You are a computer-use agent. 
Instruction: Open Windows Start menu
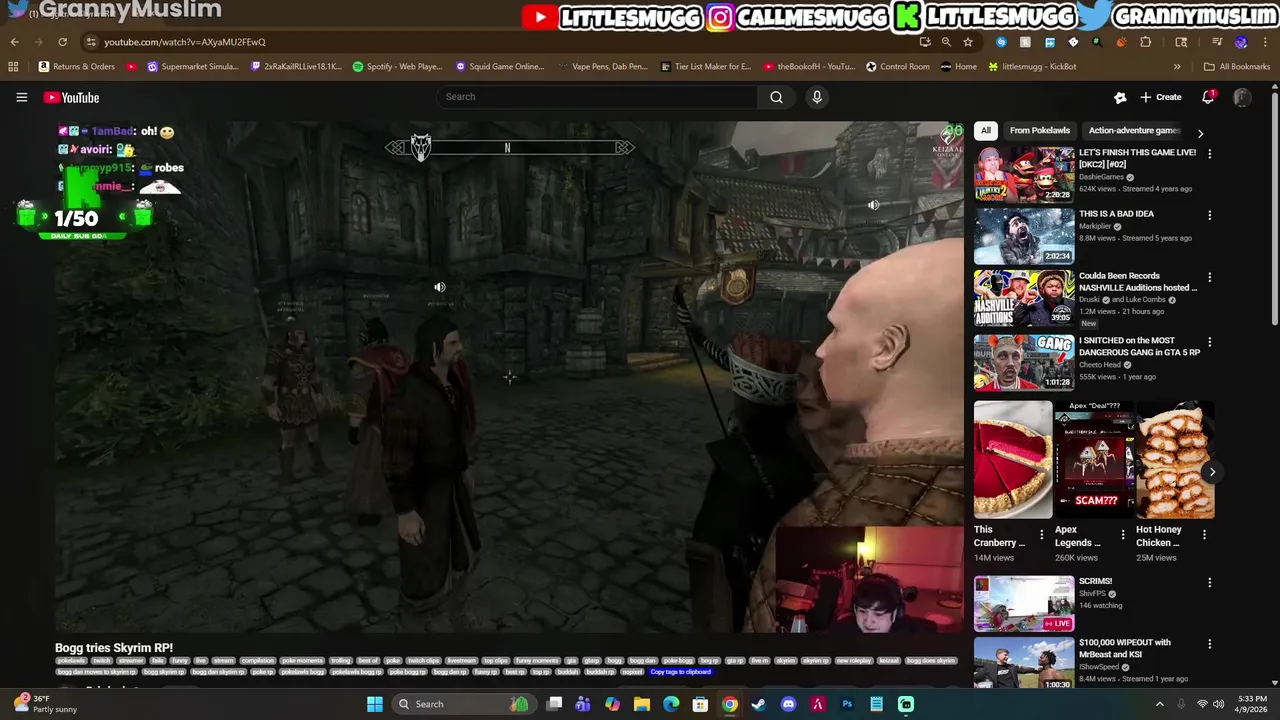(375, 704)
